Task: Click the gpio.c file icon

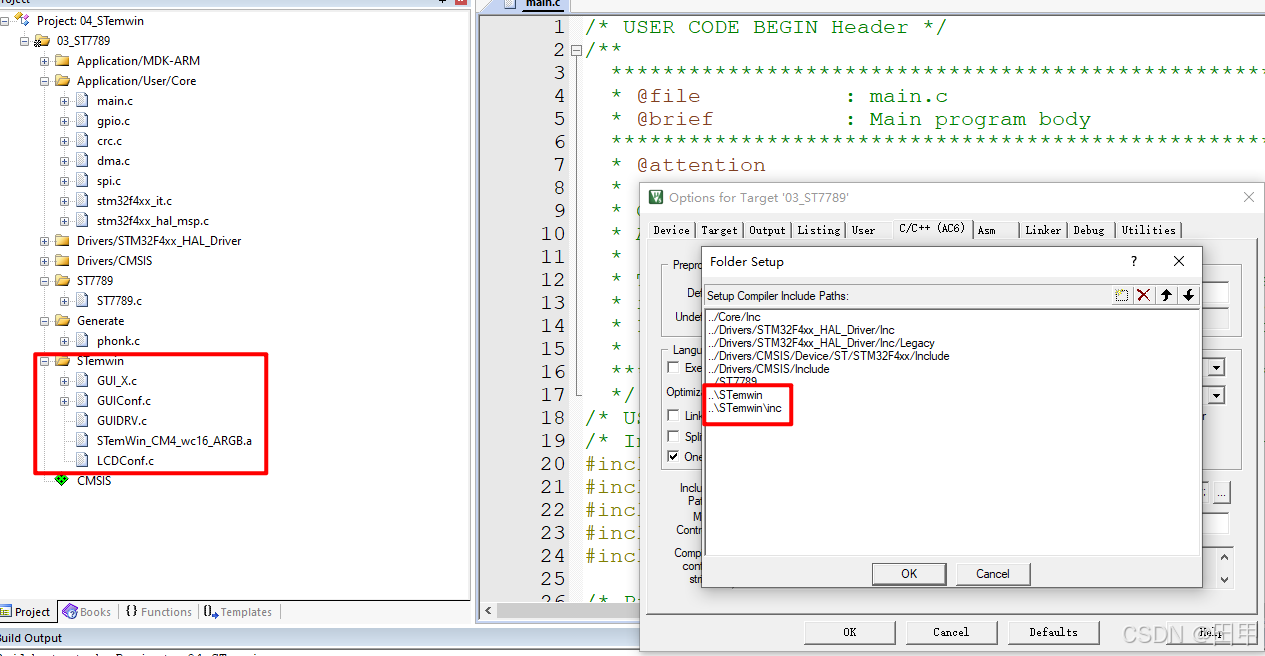Action: [x=82, y=121]
